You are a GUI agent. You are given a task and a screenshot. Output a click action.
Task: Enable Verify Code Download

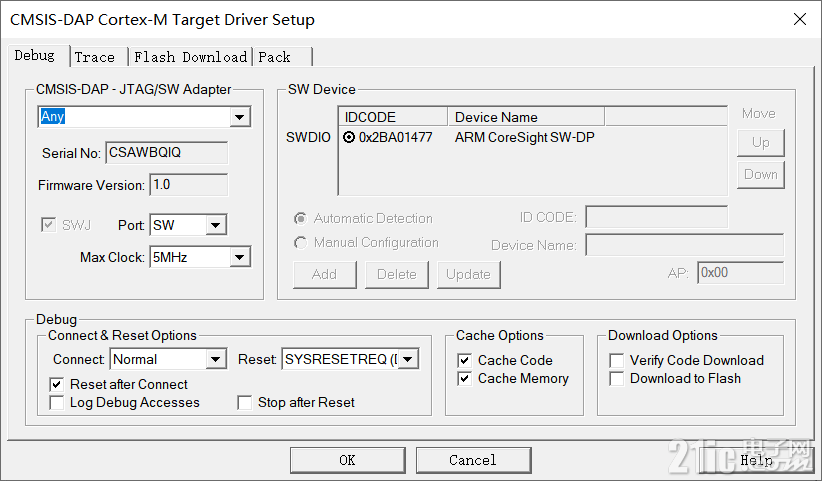616,360
